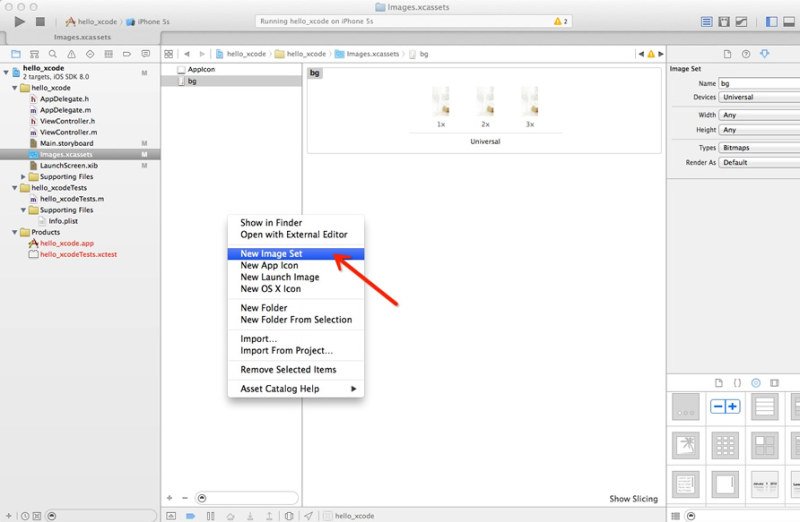The image size is (800, 522).
Task: Switch to the version editor
Action: (x=741, y=21)
